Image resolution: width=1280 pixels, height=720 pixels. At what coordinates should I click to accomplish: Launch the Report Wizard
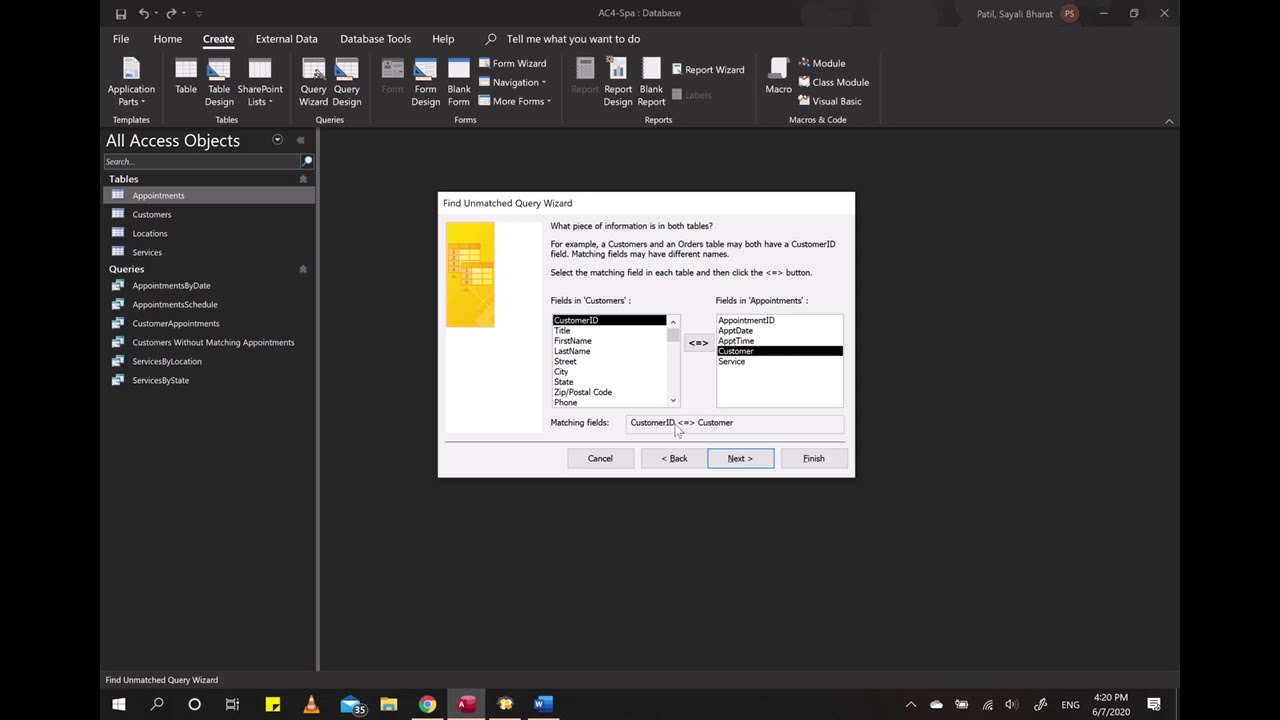tap(707, 69)
